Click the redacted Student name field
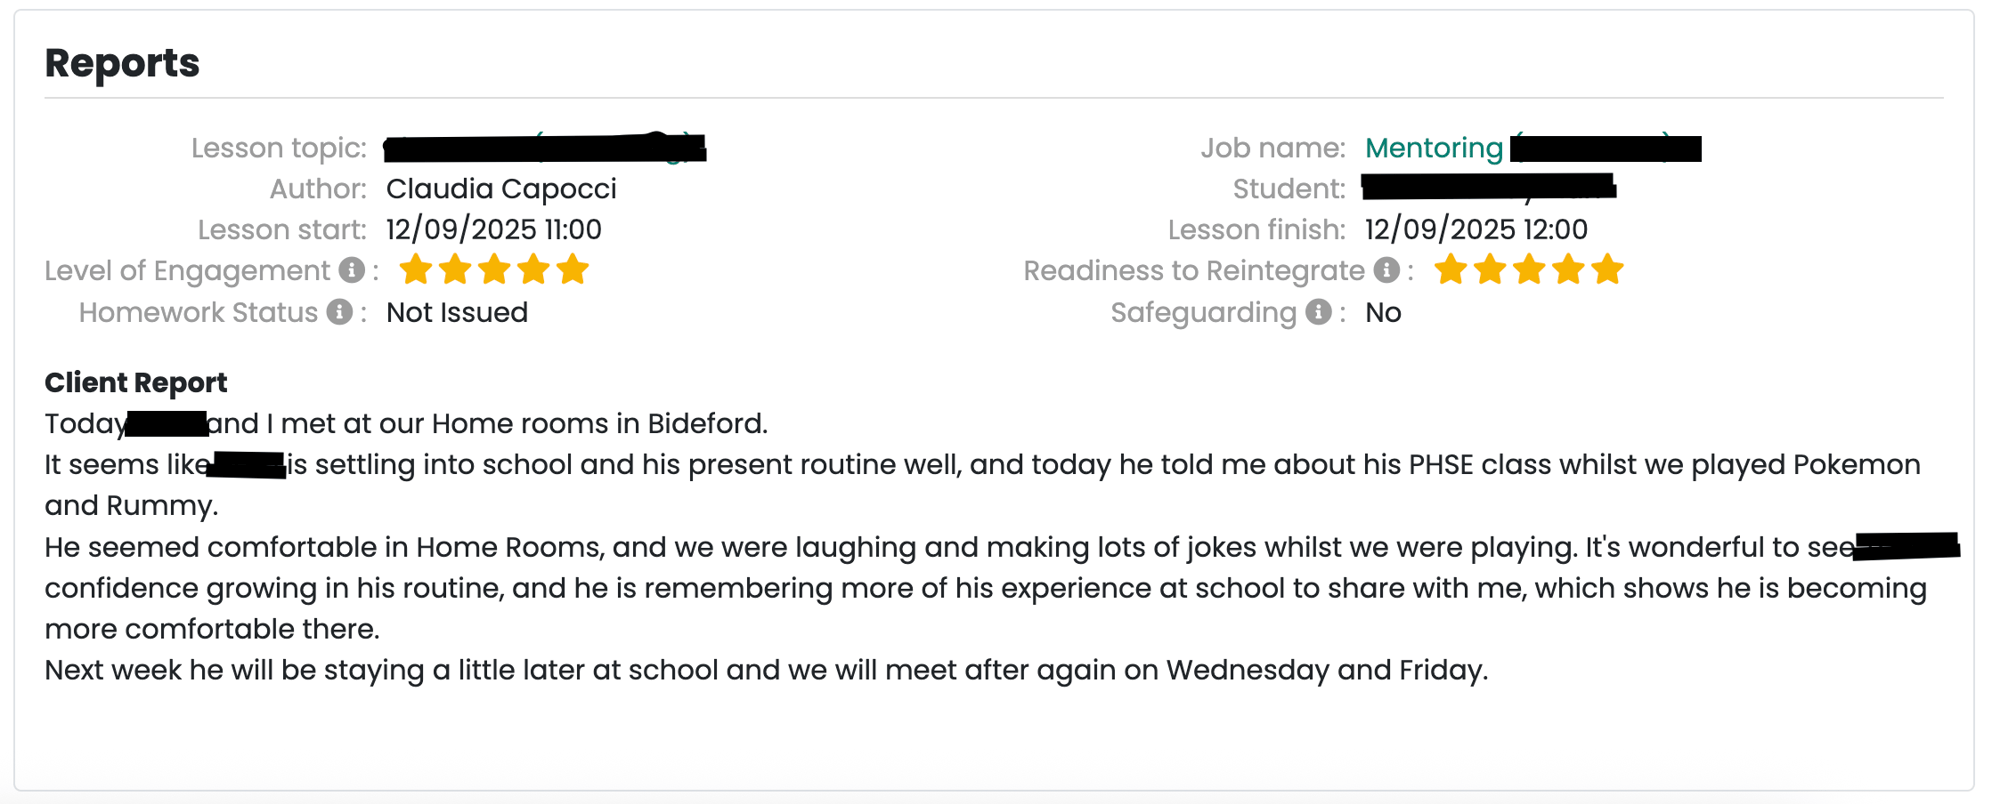The image size is (2000, 804). (1489, 188)
